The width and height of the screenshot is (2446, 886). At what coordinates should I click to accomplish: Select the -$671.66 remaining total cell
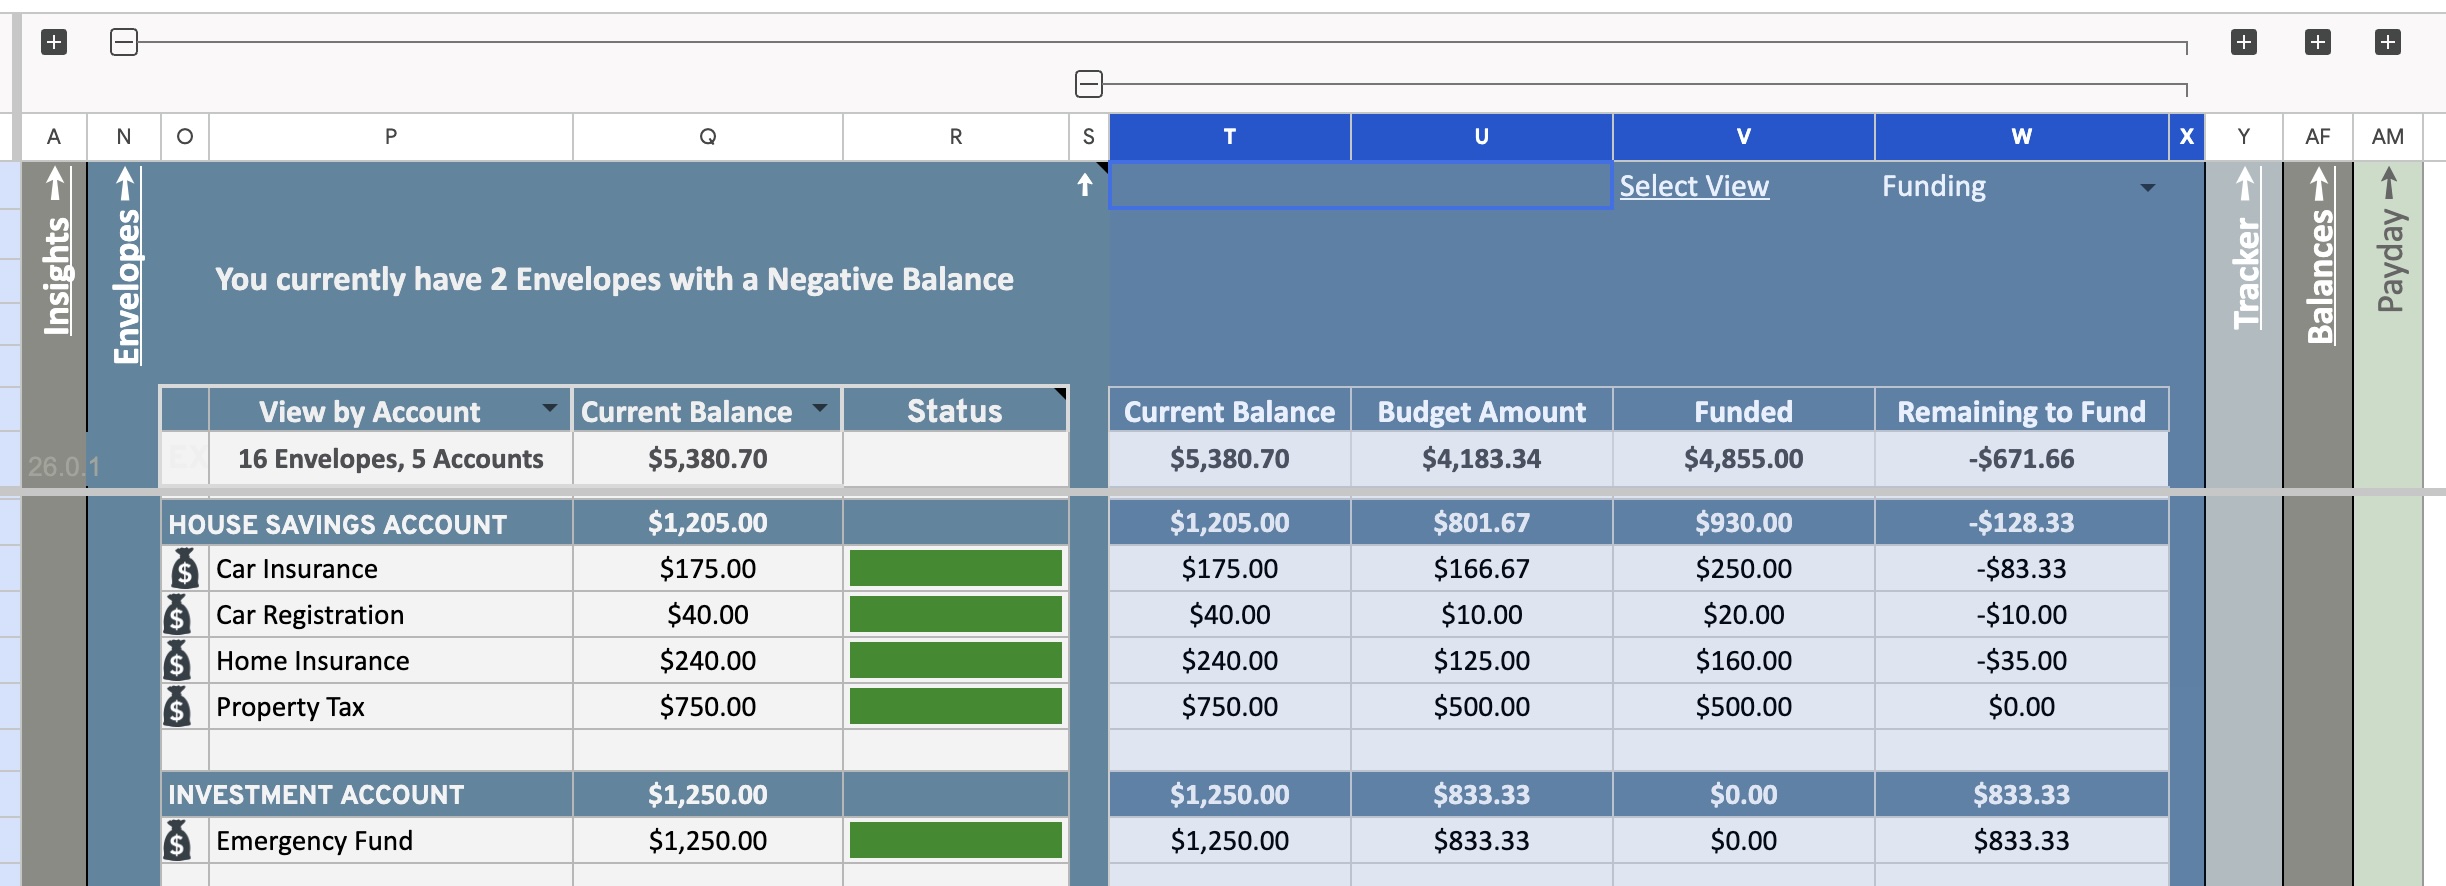[x=2022, y=459]
